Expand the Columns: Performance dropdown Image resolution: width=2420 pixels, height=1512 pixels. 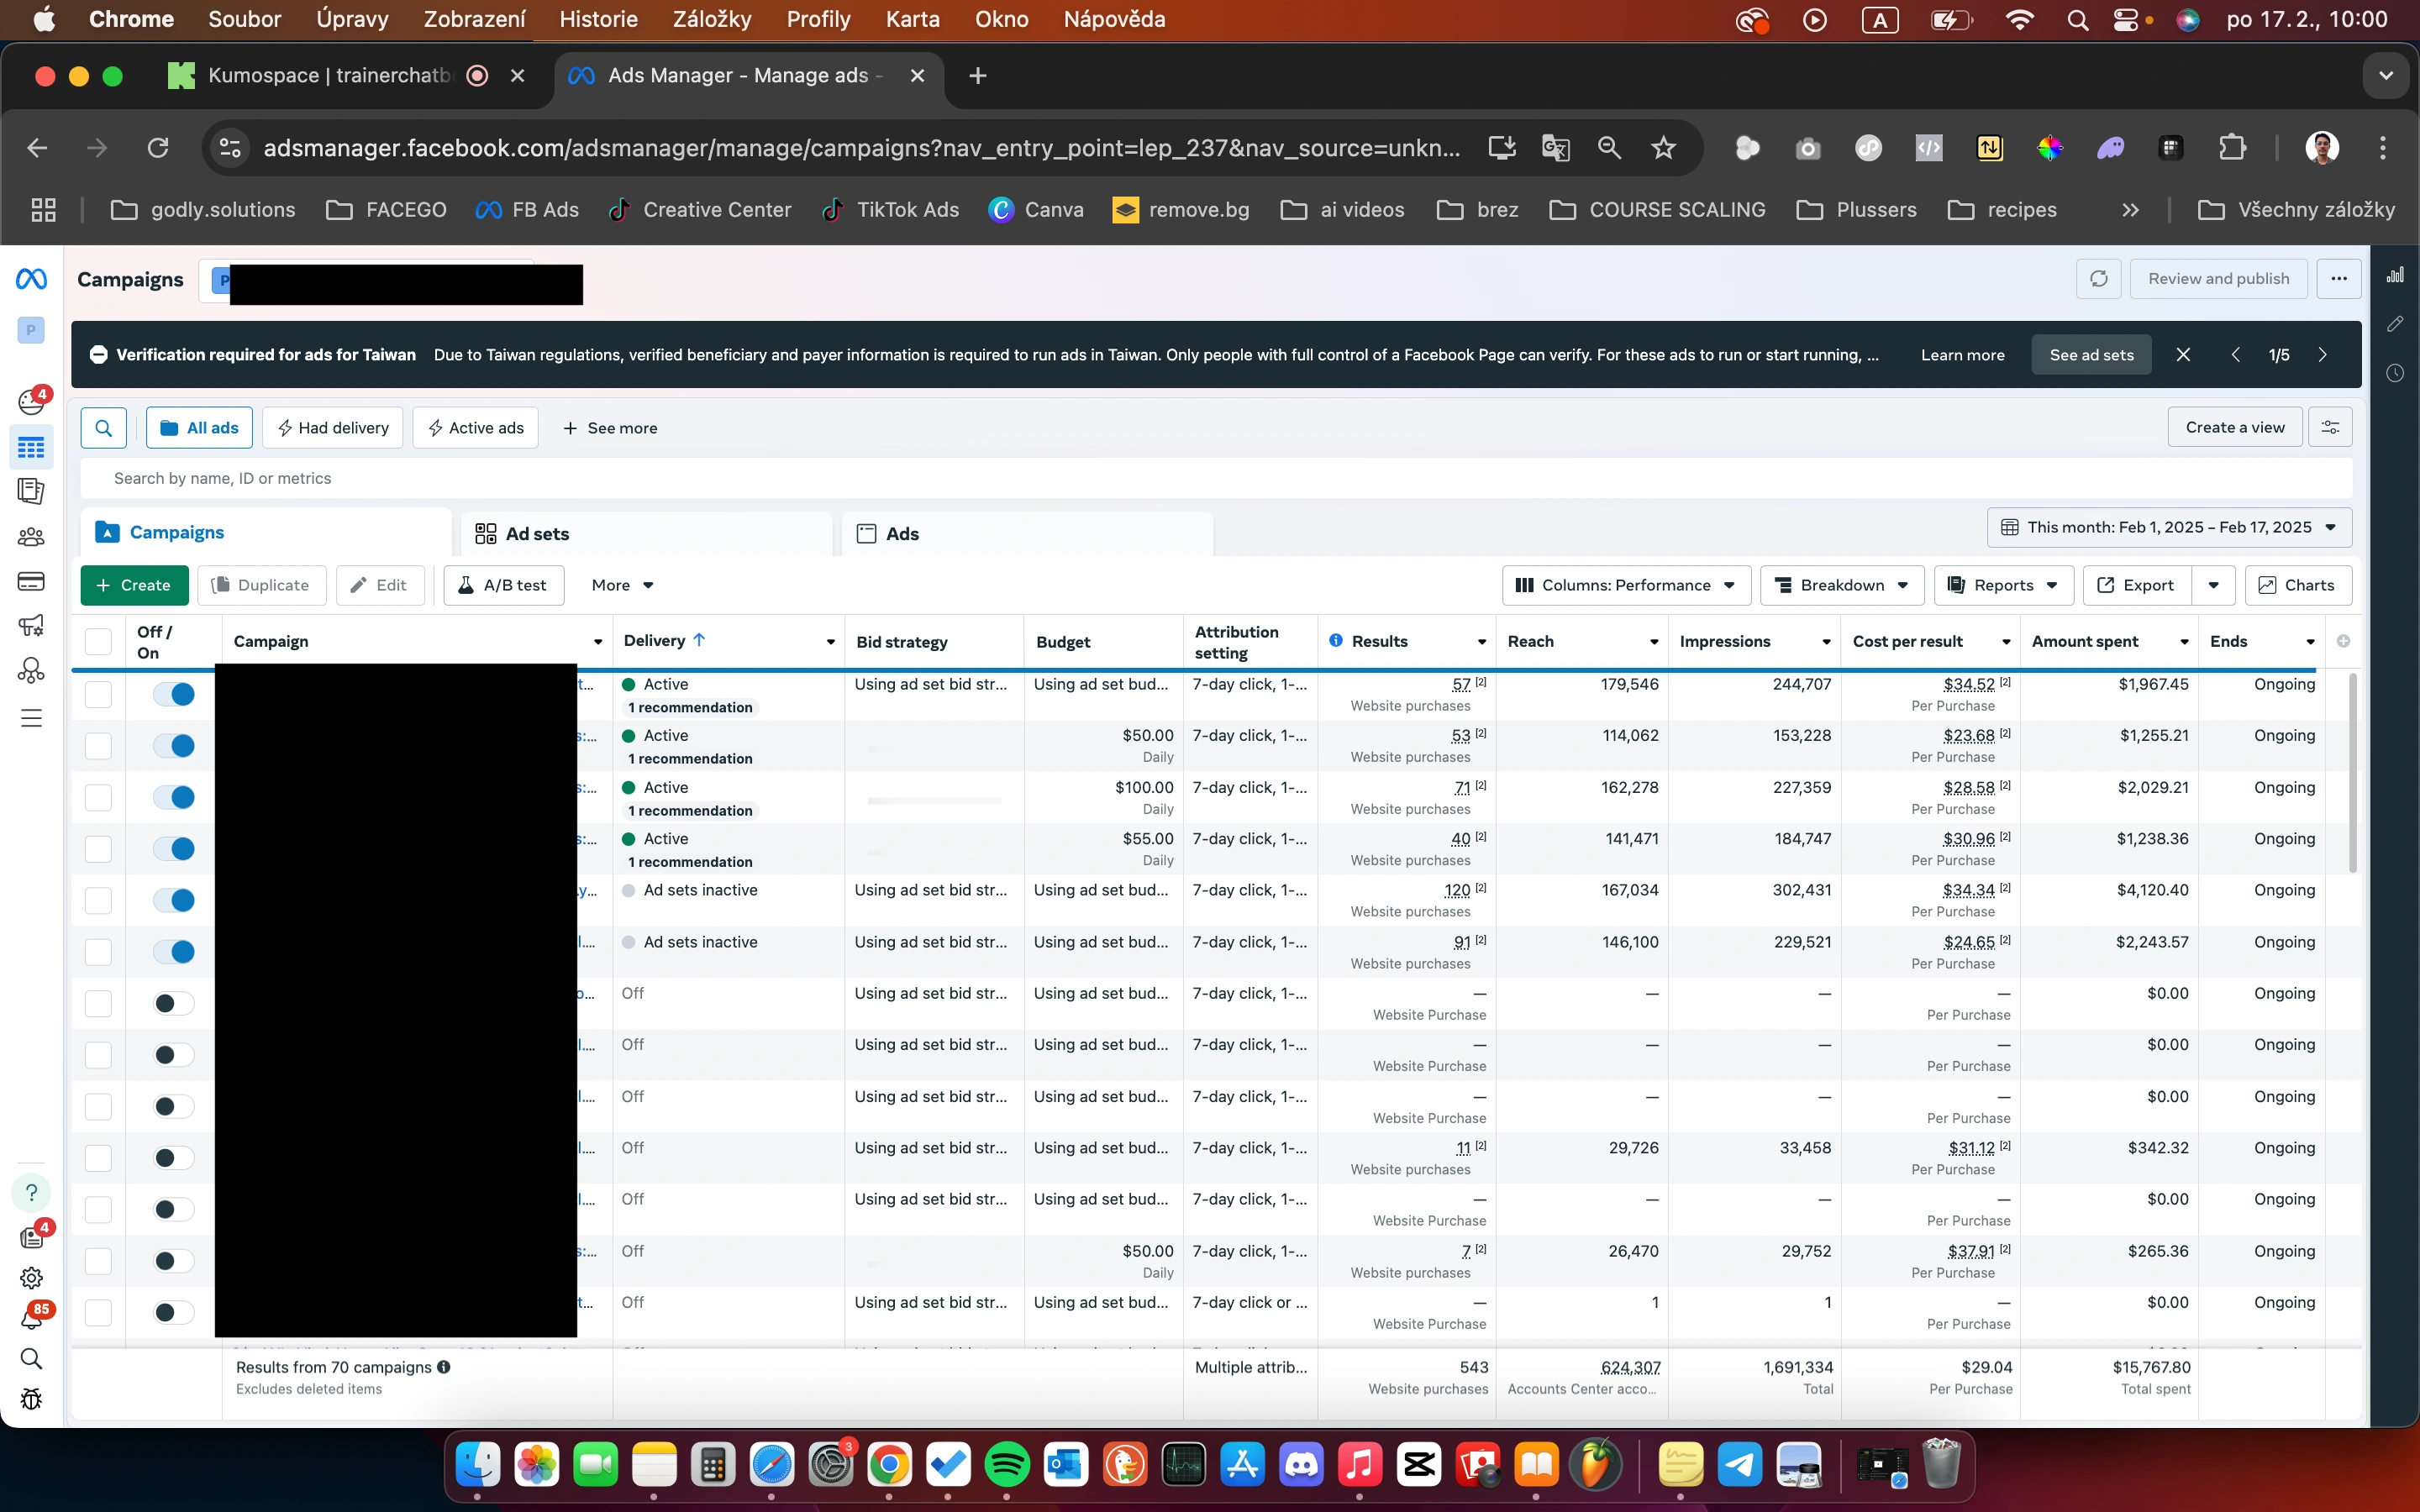(x=1625, y=585)
